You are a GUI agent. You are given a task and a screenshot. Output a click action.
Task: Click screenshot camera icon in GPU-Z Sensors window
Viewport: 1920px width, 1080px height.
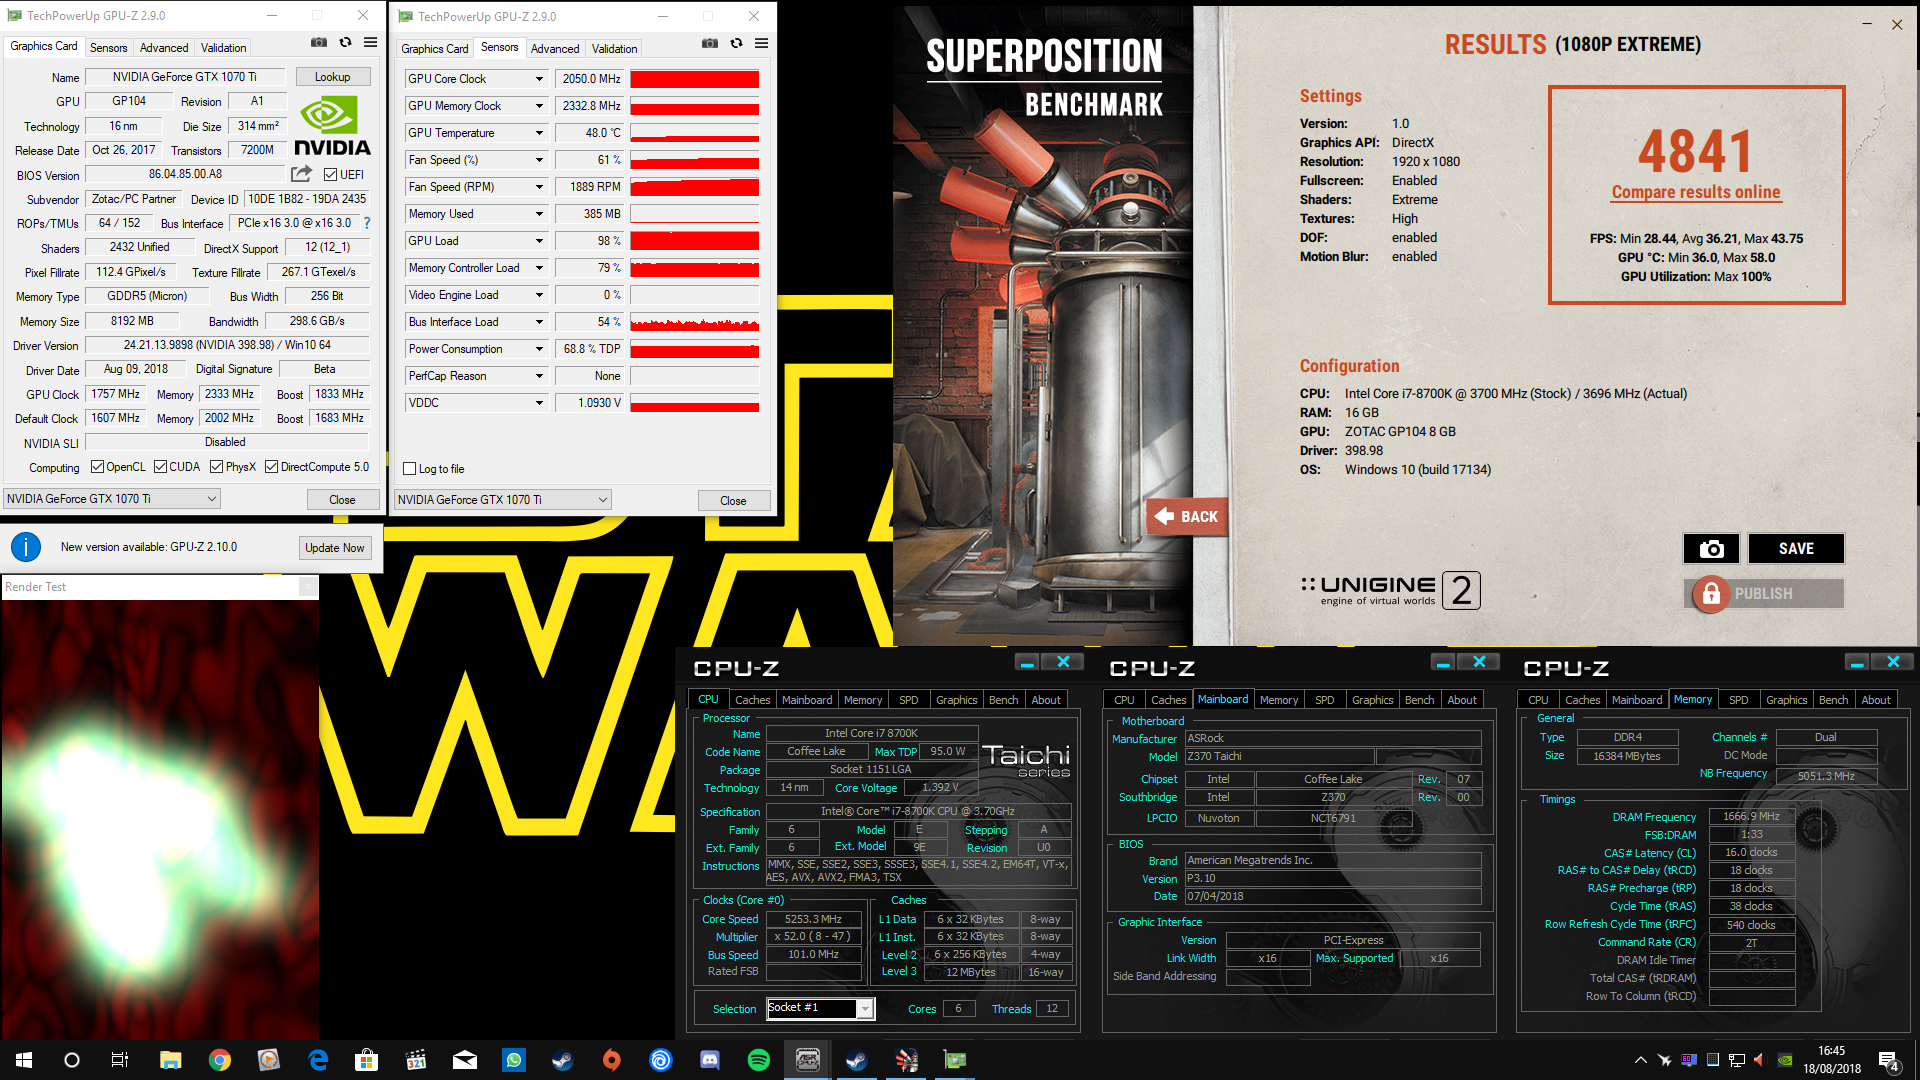coord(709,44)
